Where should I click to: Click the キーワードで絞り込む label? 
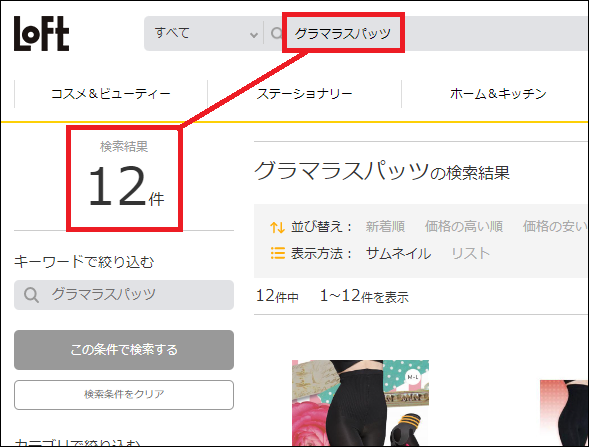pyautogui.click(x=84, y=262)
